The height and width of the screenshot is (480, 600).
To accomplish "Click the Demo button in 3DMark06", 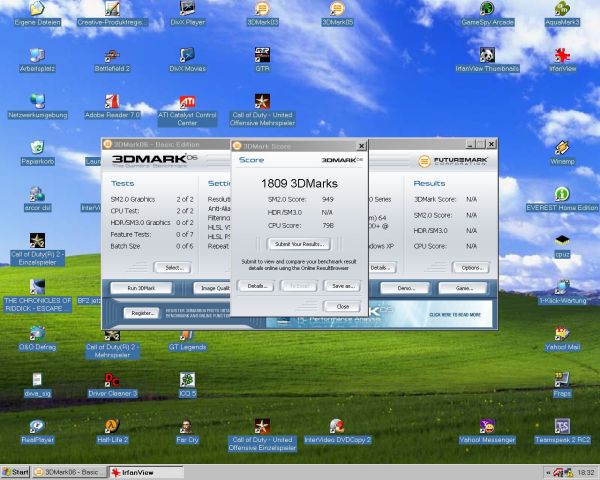I will (x=405, y=288).
